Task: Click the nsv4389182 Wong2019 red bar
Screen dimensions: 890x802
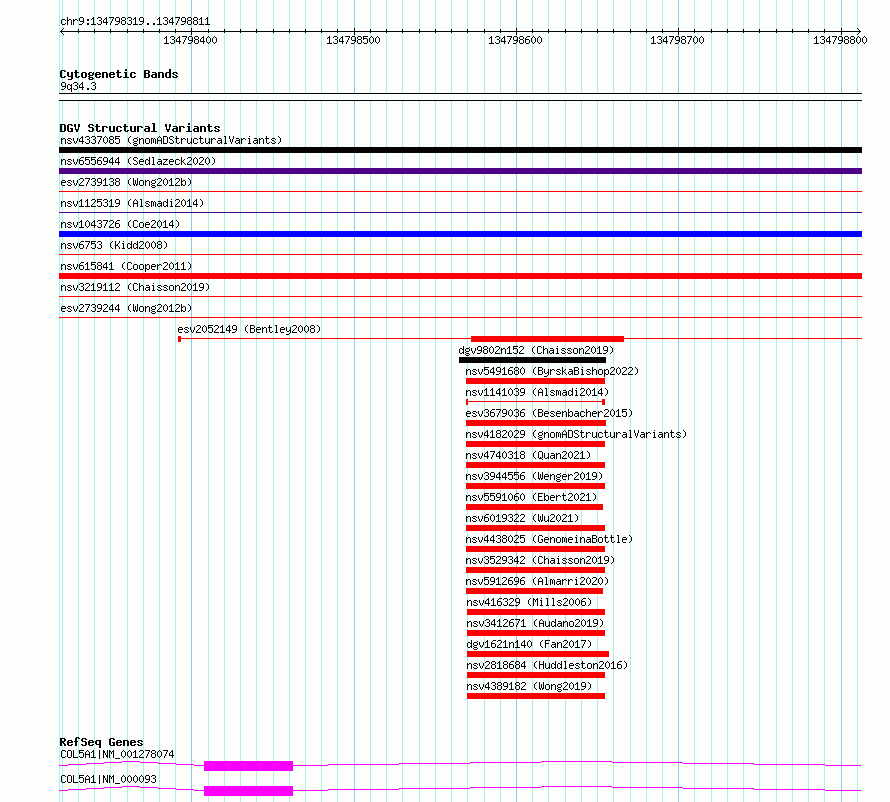Action: click(536, 696)
